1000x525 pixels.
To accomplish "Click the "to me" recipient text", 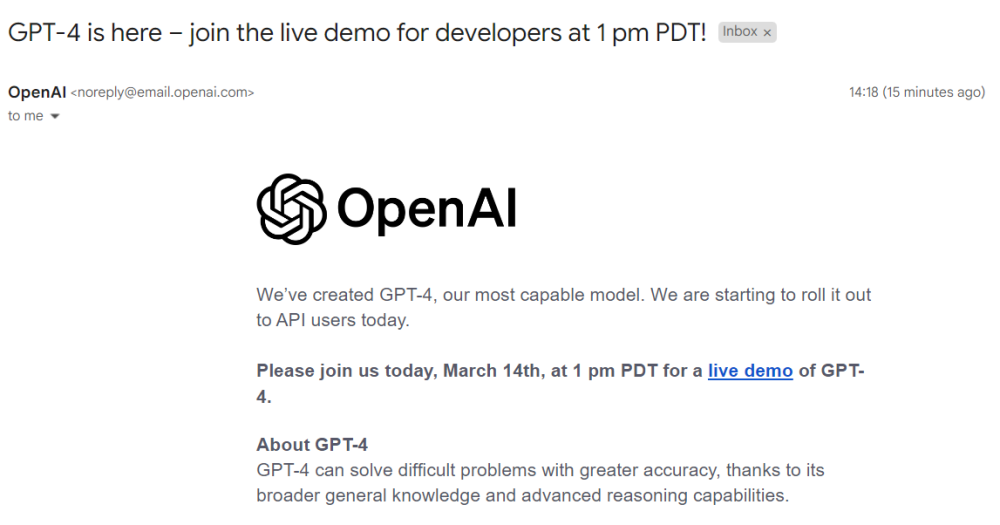I will click(x=26, y=116).
